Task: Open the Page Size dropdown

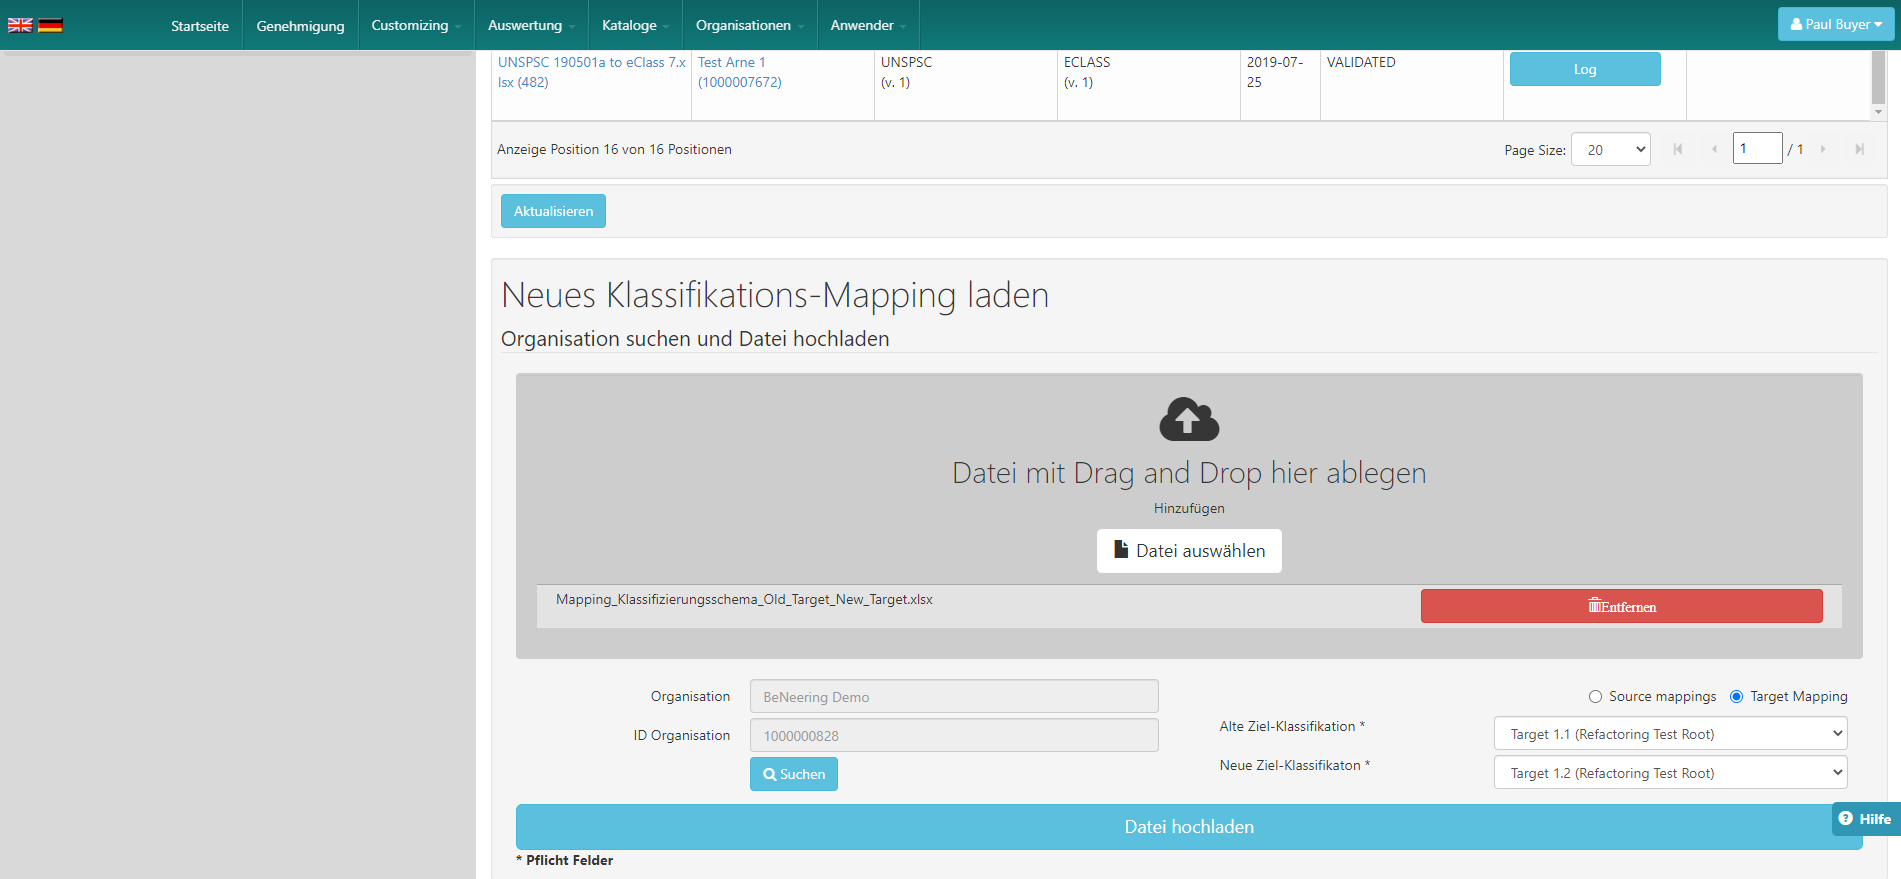Action: coord(1610,149)
